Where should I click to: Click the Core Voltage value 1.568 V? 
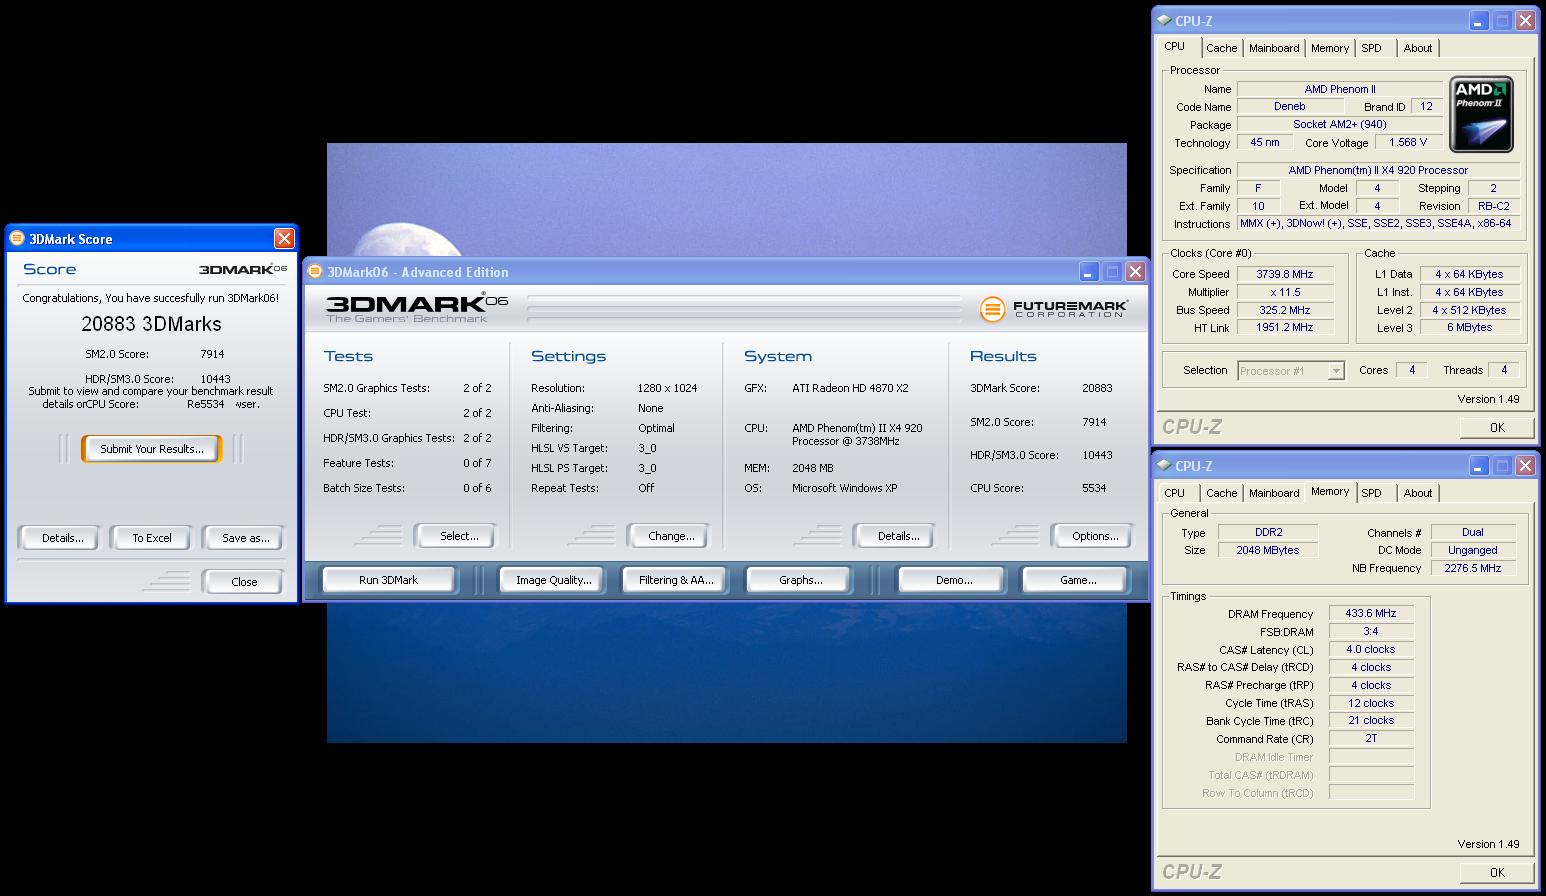point(1408,142)
